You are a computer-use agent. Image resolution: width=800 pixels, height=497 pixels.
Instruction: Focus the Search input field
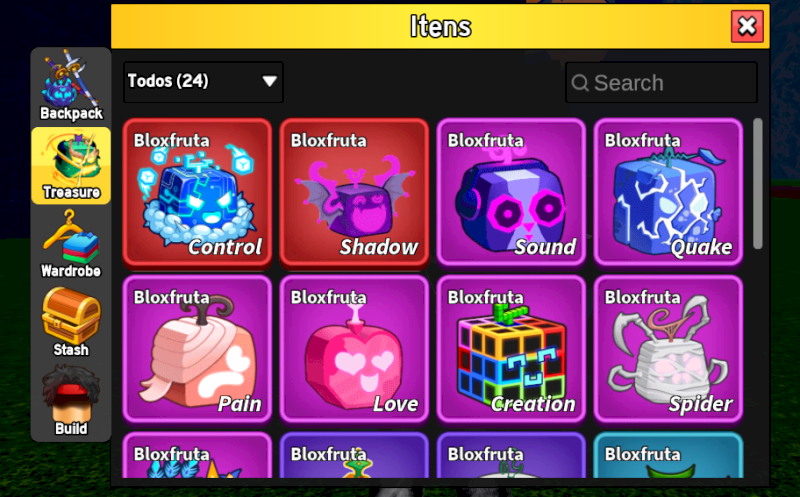pyautogui.click(x=661, y=82)
